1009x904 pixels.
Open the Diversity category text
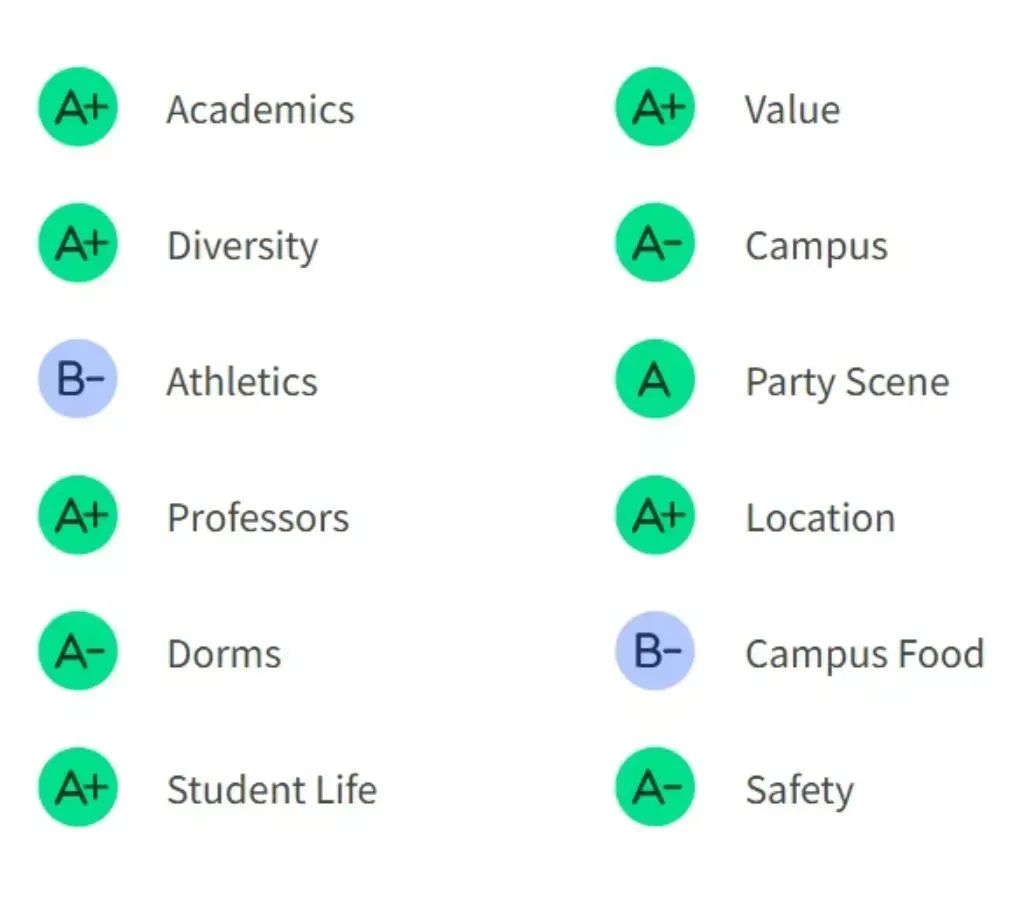(243, 247)
